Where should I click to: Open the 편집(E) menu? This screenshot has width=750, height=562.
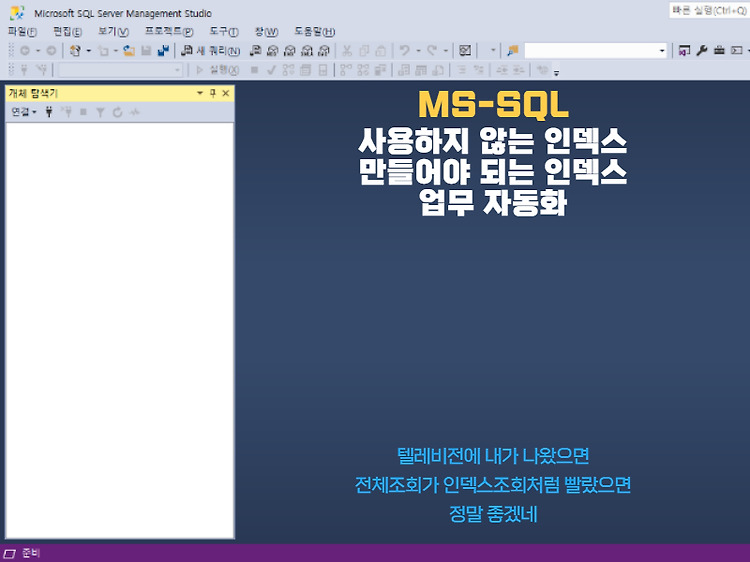(x=67, y=32)
